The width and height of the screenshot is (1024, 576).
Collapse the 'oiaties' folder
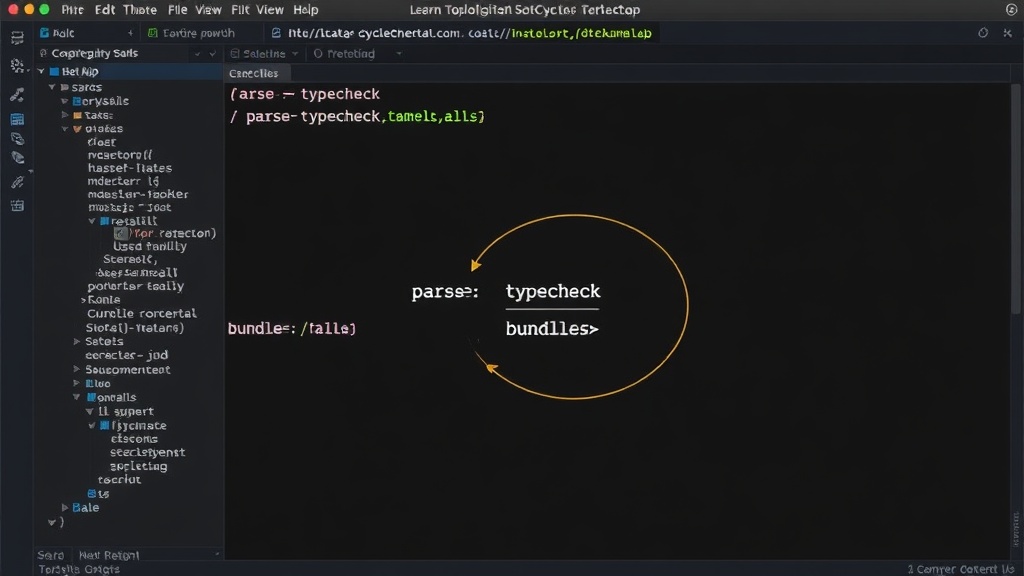pyautogui.click(x=65, y=129)
